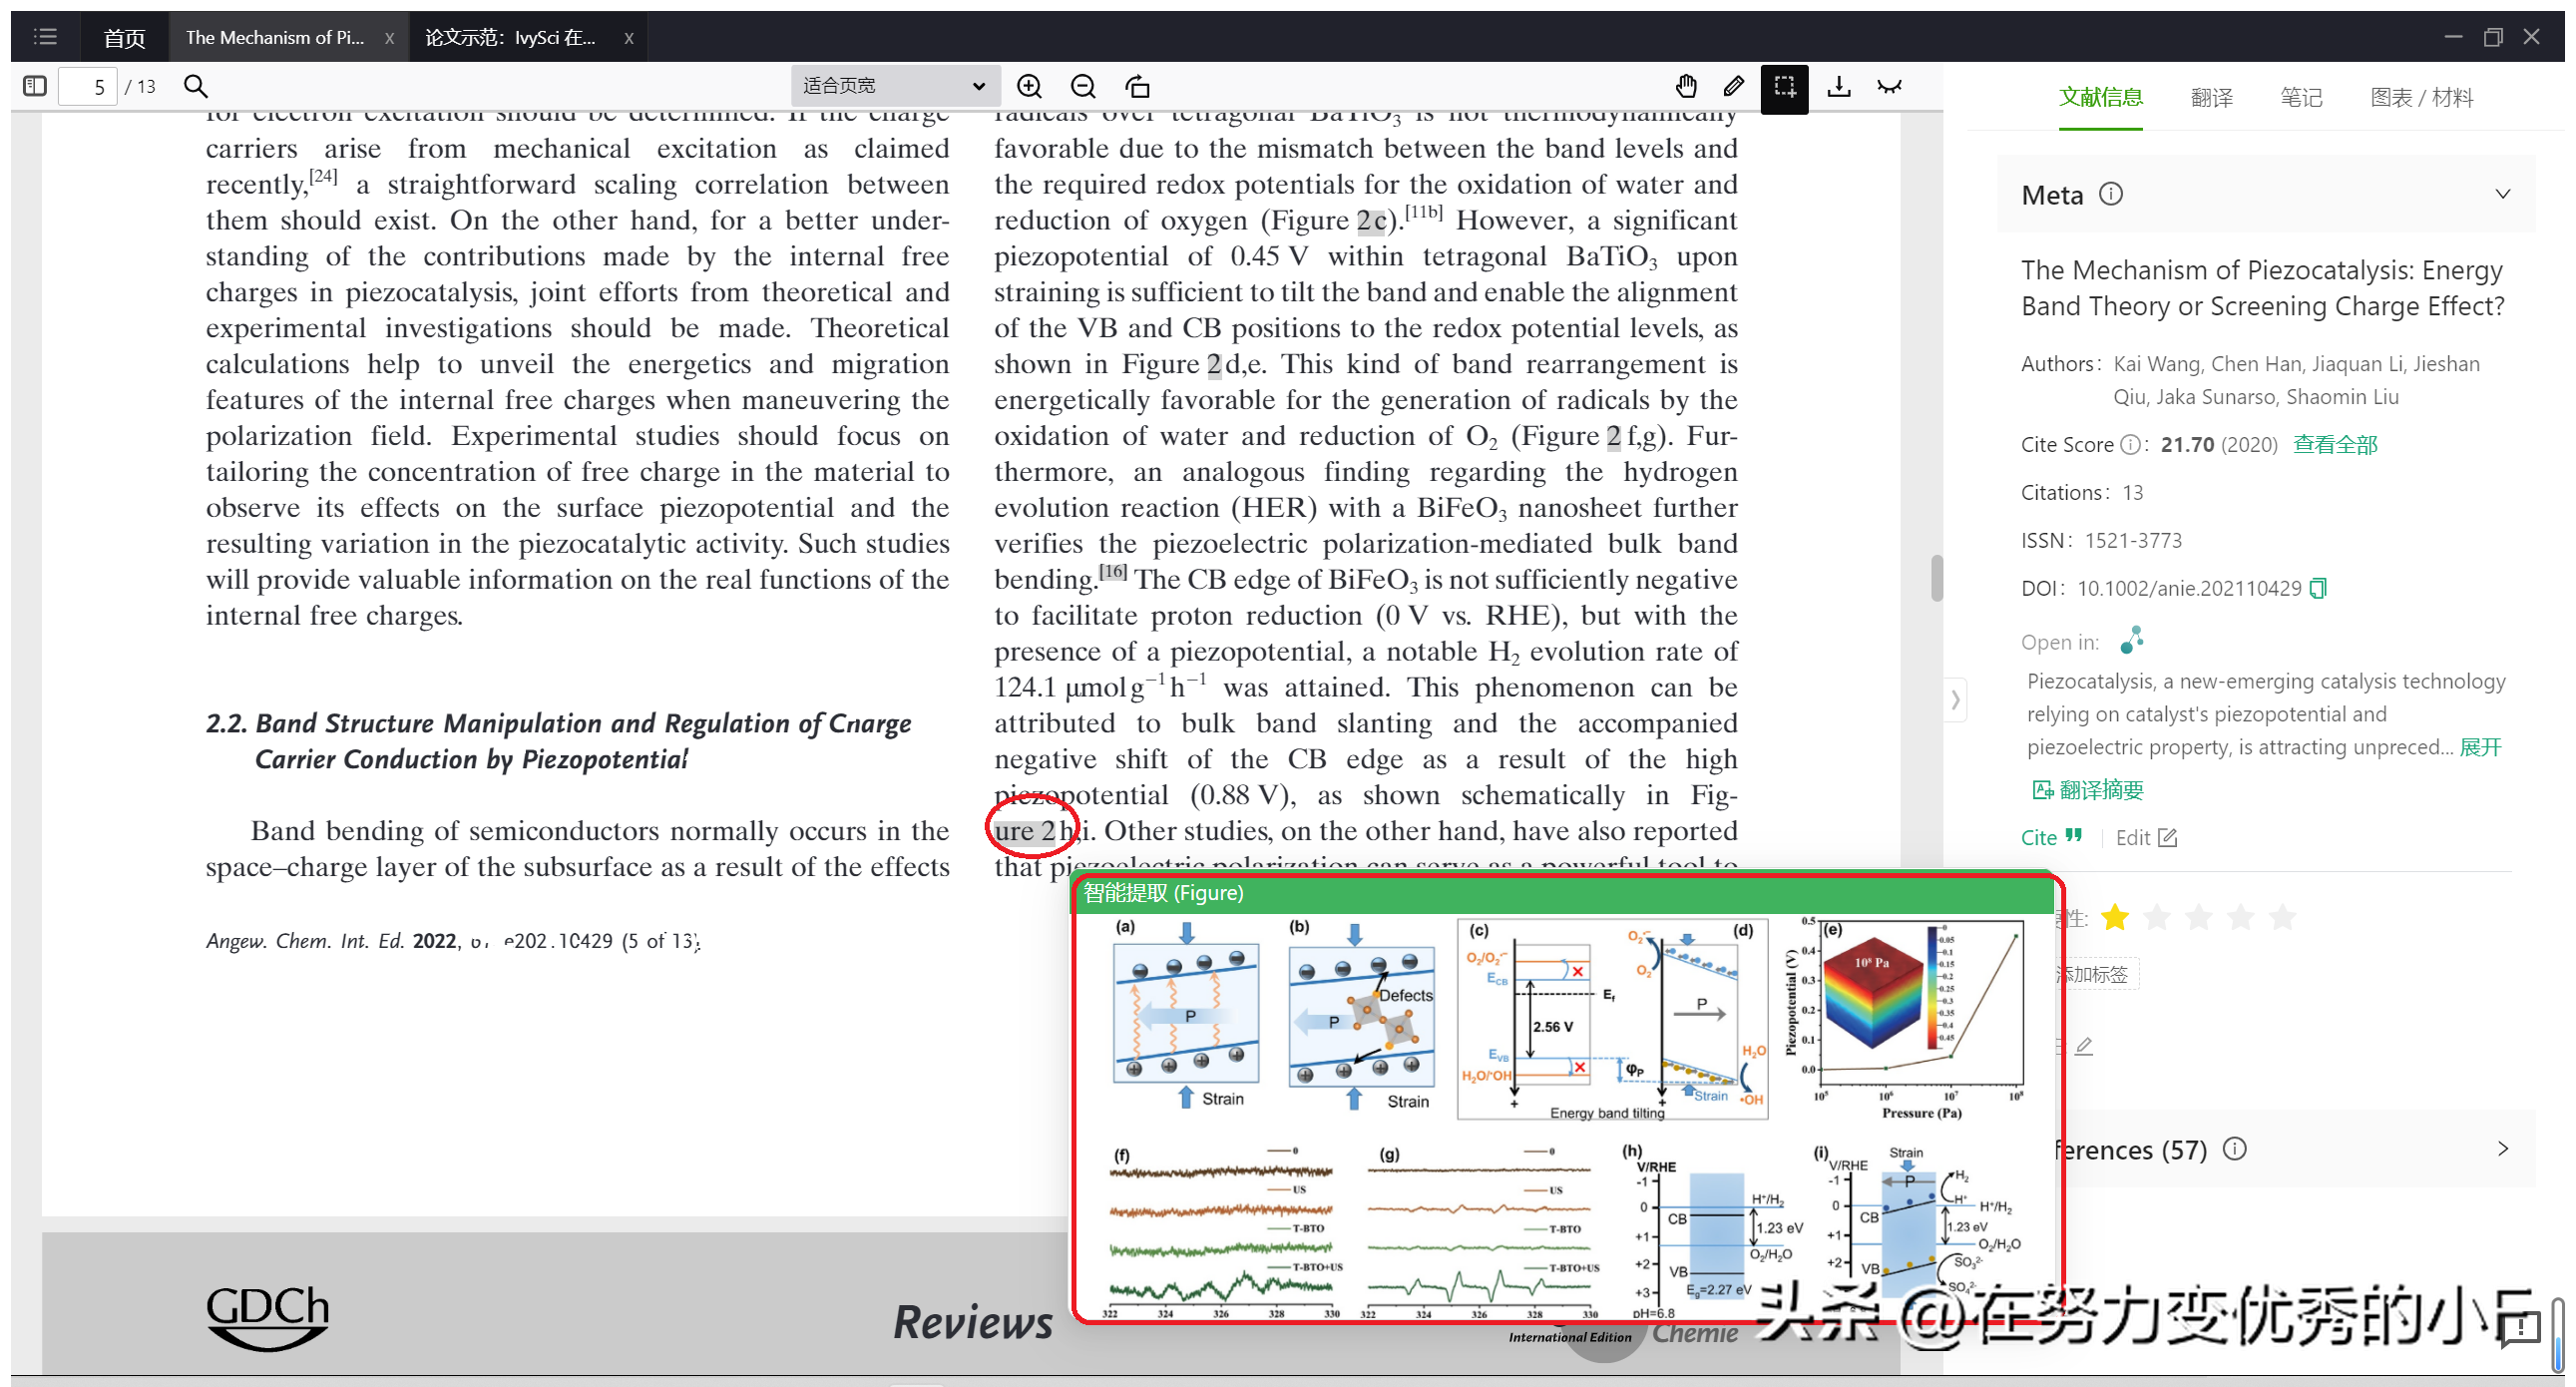Click Cite Score info icon
Viewport: 2576px width, 1387px height.
point(2130,445)
